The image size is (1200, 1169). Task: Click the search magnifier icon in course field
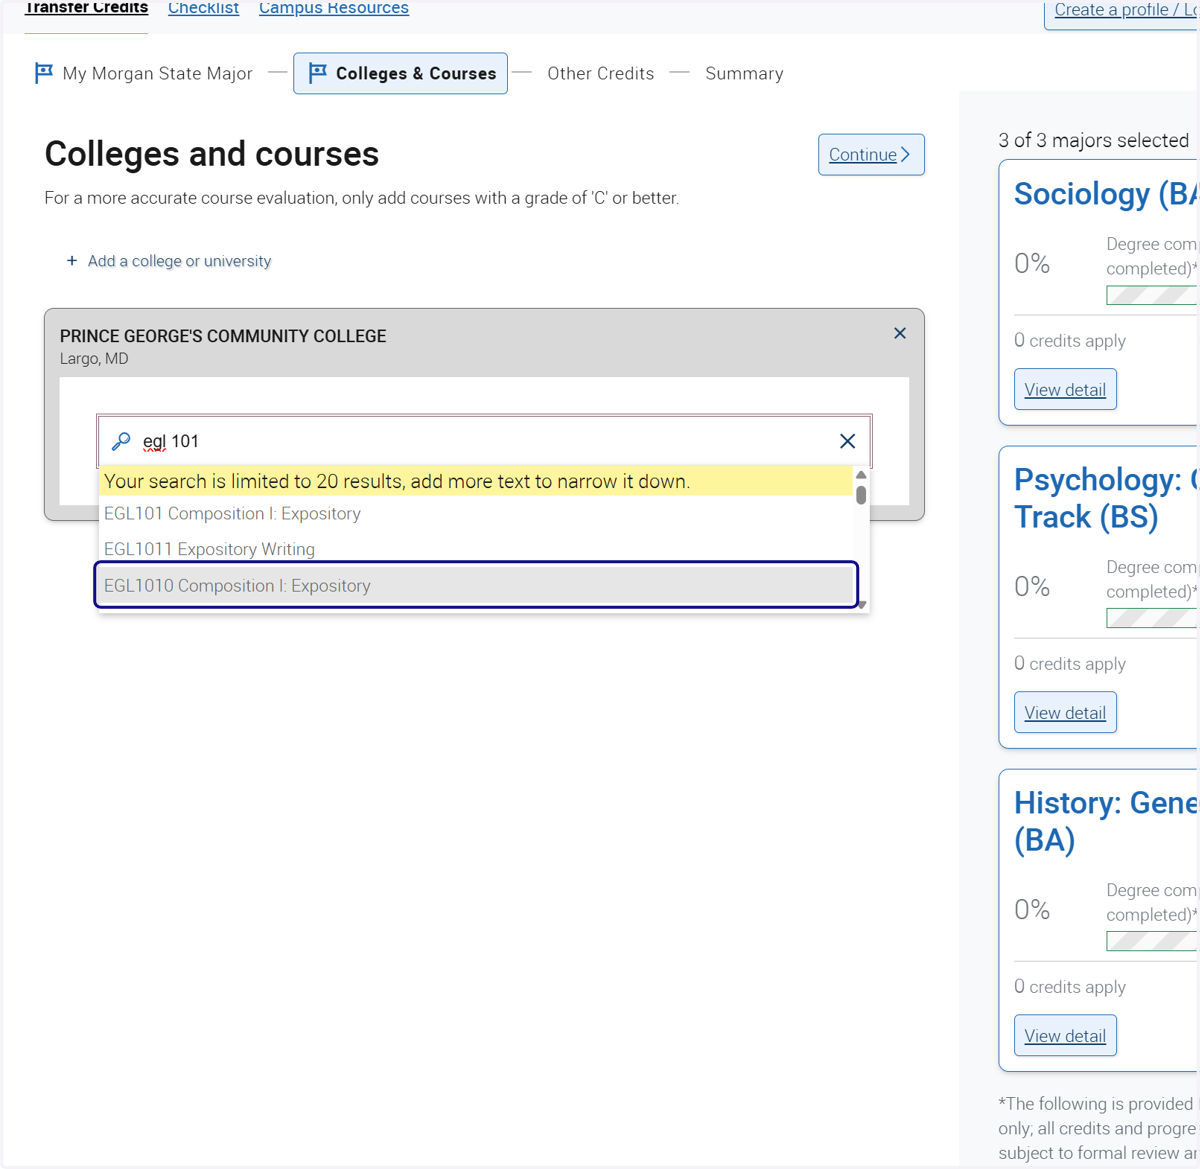coord(121,441)
